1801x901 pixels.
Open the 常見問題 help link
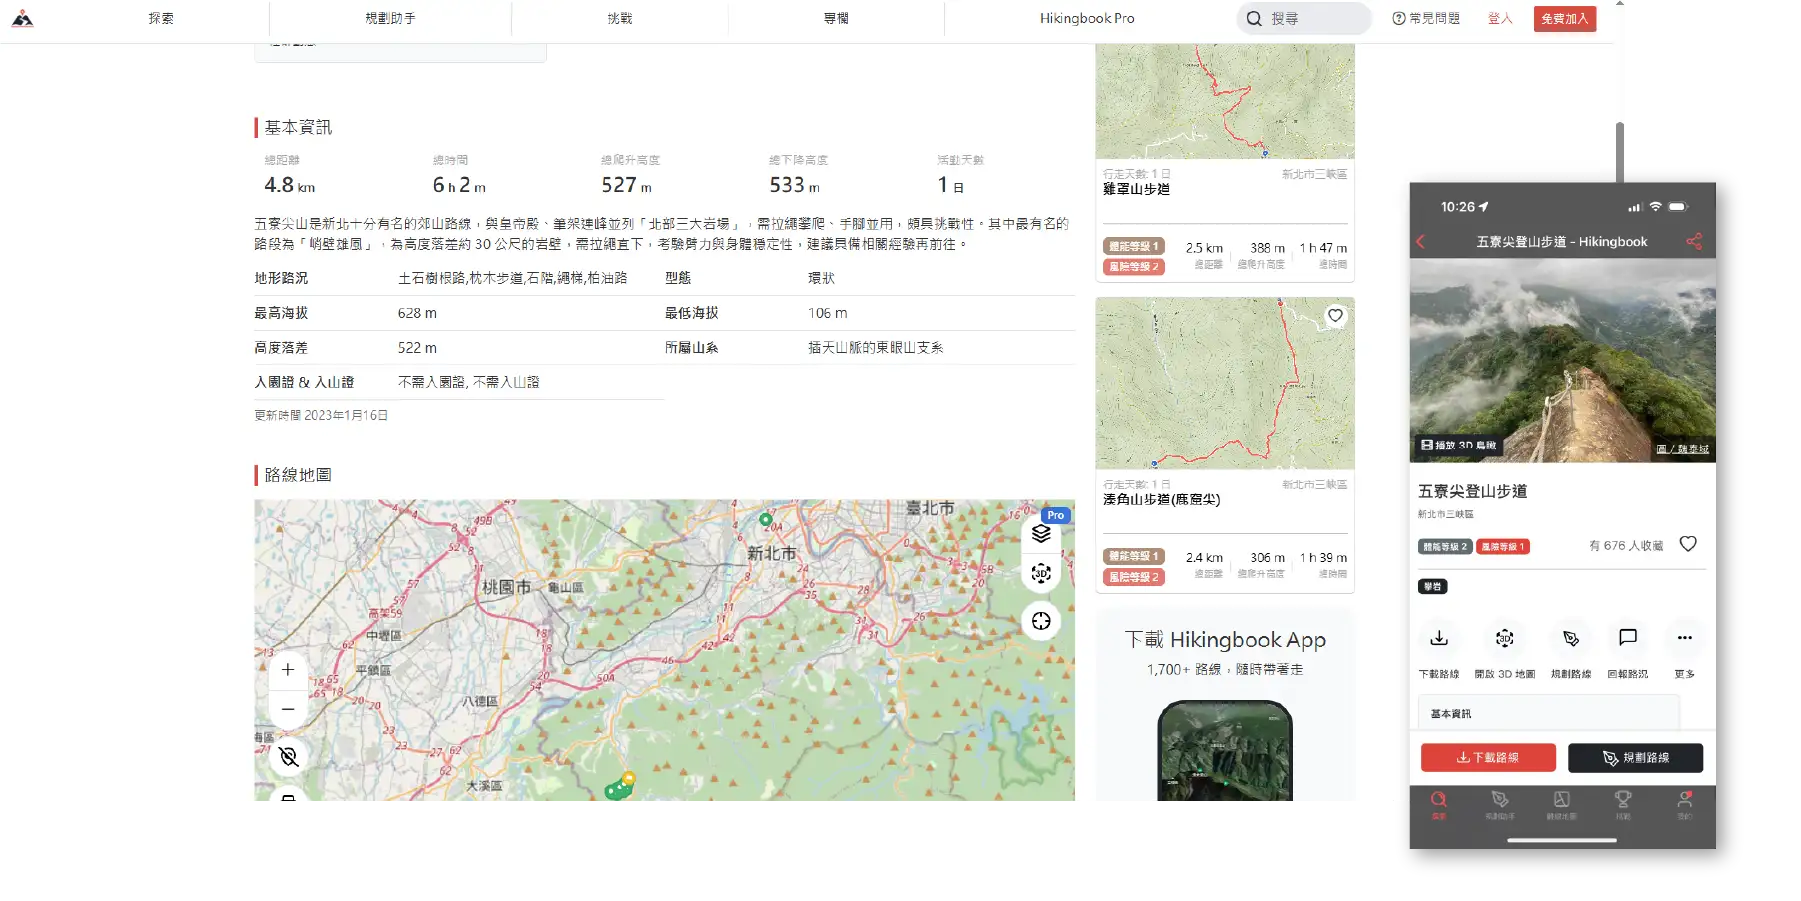coord(1426,18)
